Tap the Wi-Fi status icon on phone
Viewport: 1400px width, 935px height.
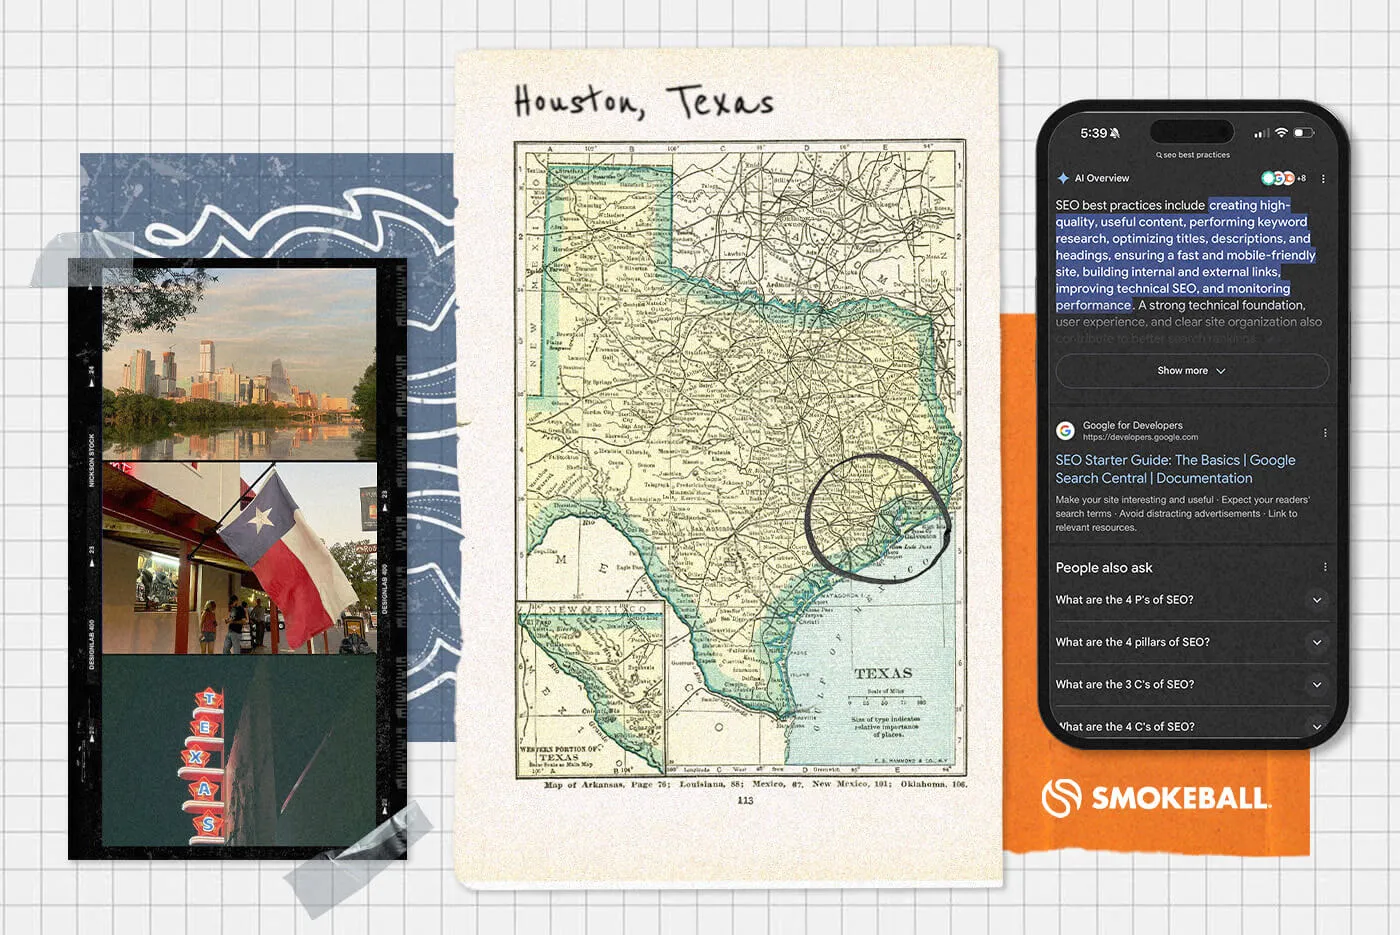point(1281,133)
